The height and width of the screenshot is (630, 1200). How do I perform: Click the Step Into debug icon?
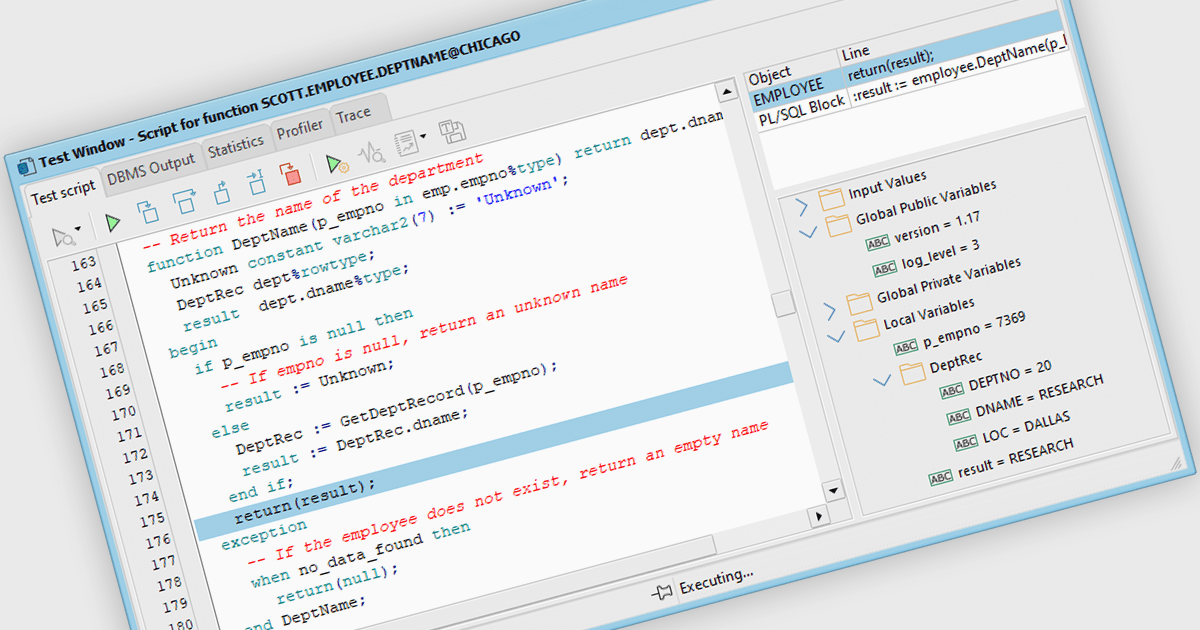point(147,210)
